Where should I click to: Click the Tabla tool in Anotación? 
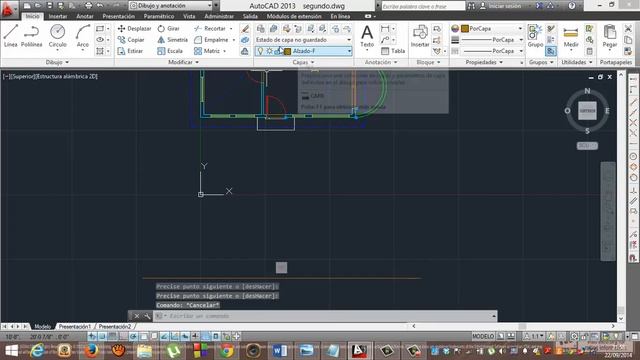[393, 51]
